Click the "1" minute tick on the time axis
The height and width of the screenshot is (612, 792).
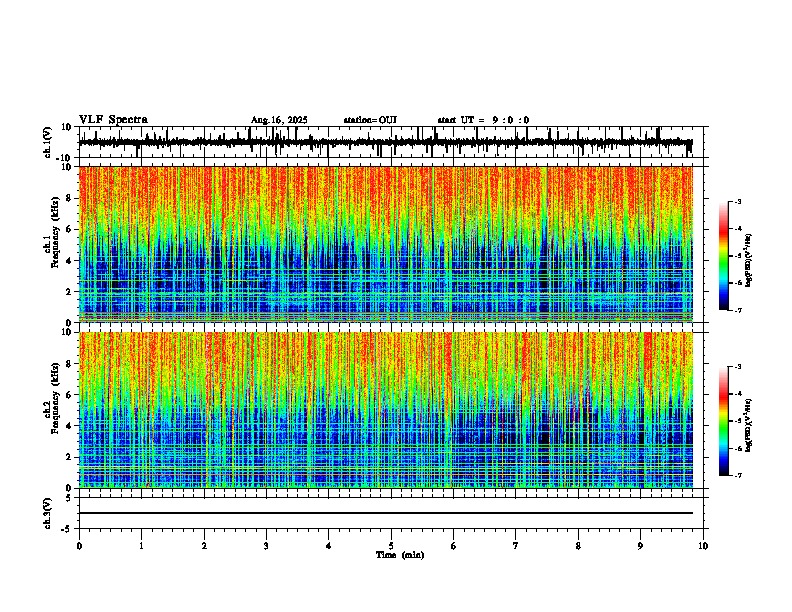click(141, 546)
